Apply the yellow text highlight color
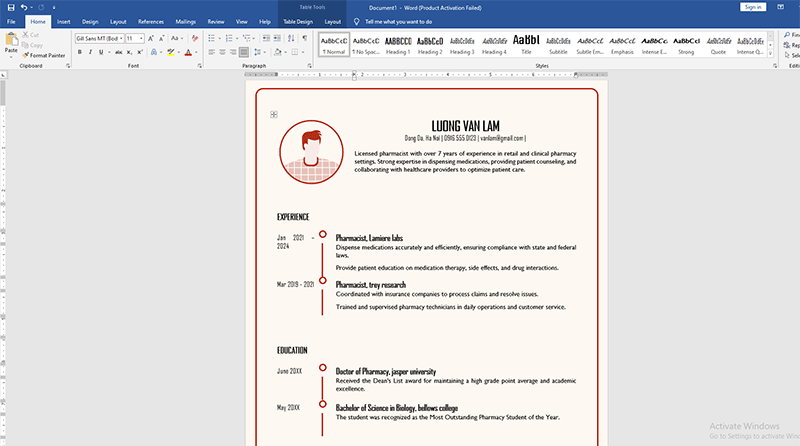Image resolution: width=800 pixels, height=446 pixels. 170,52
